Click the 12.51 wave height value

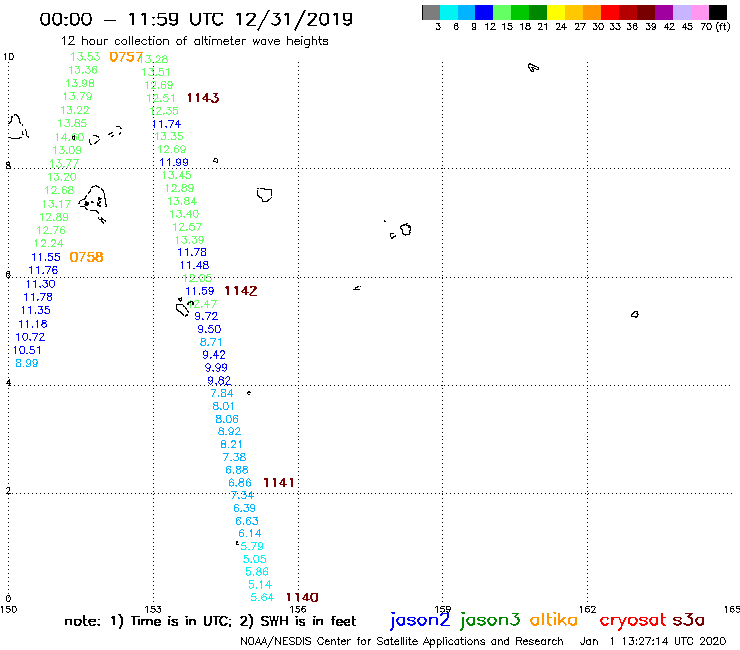point(160,98)
